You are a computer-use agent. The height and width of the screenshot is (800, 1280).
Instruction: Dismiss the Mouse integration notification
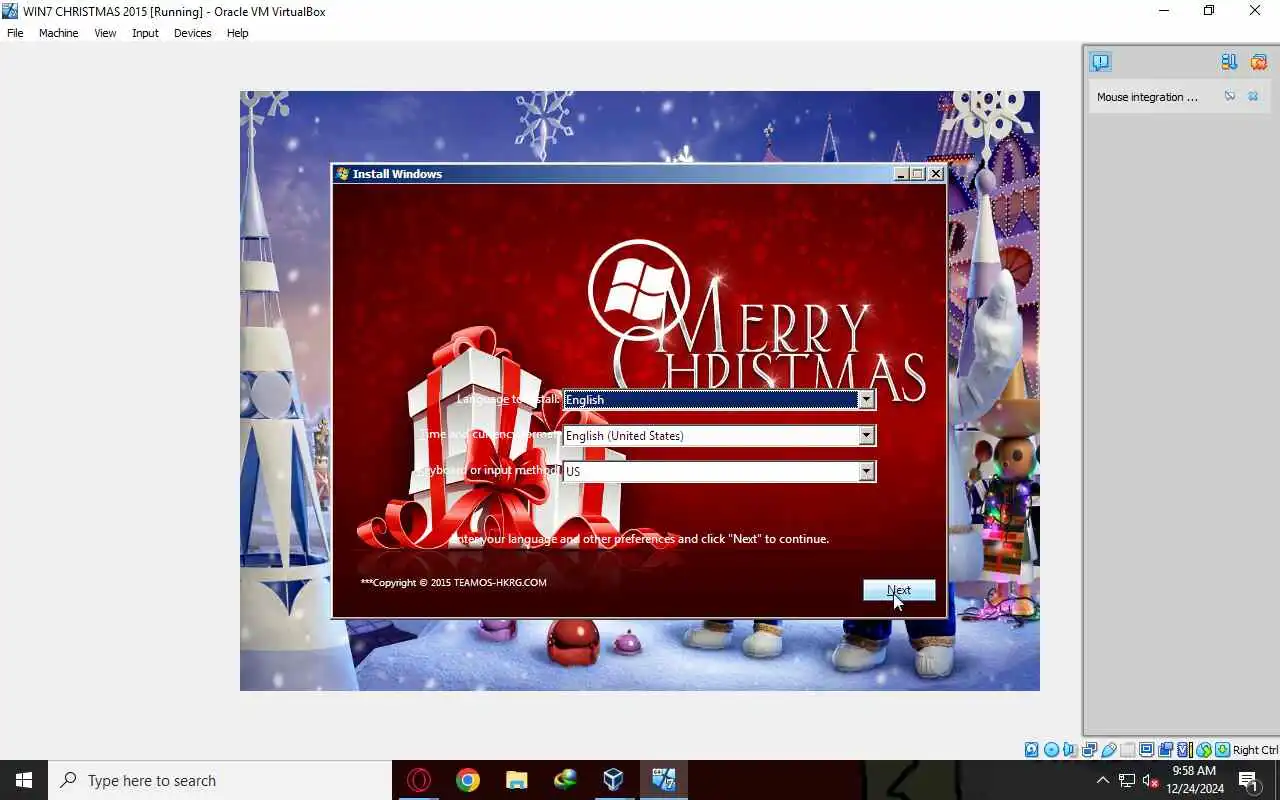(1253, 97)
